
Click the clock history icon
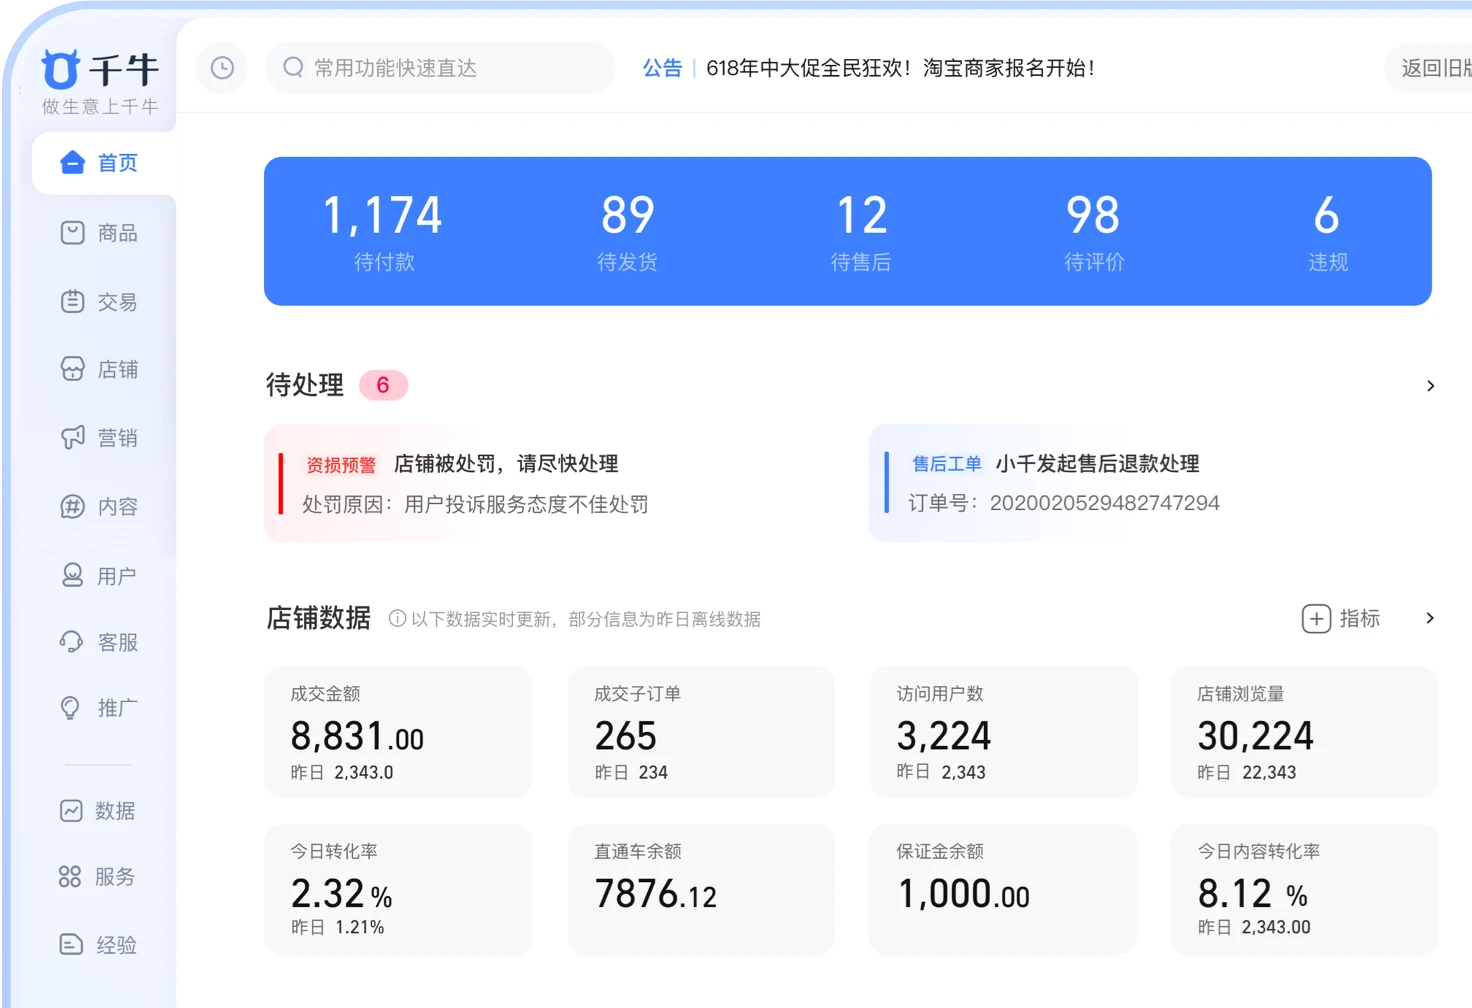(222, 68)
